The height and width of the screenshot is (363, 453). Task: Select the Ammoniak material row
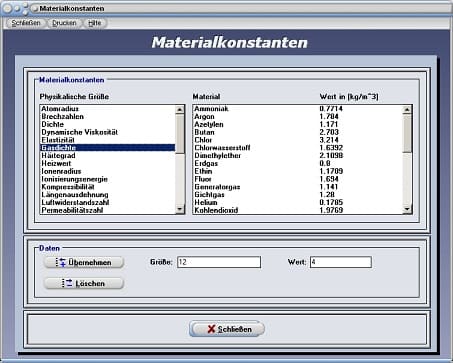pos(298,109)
